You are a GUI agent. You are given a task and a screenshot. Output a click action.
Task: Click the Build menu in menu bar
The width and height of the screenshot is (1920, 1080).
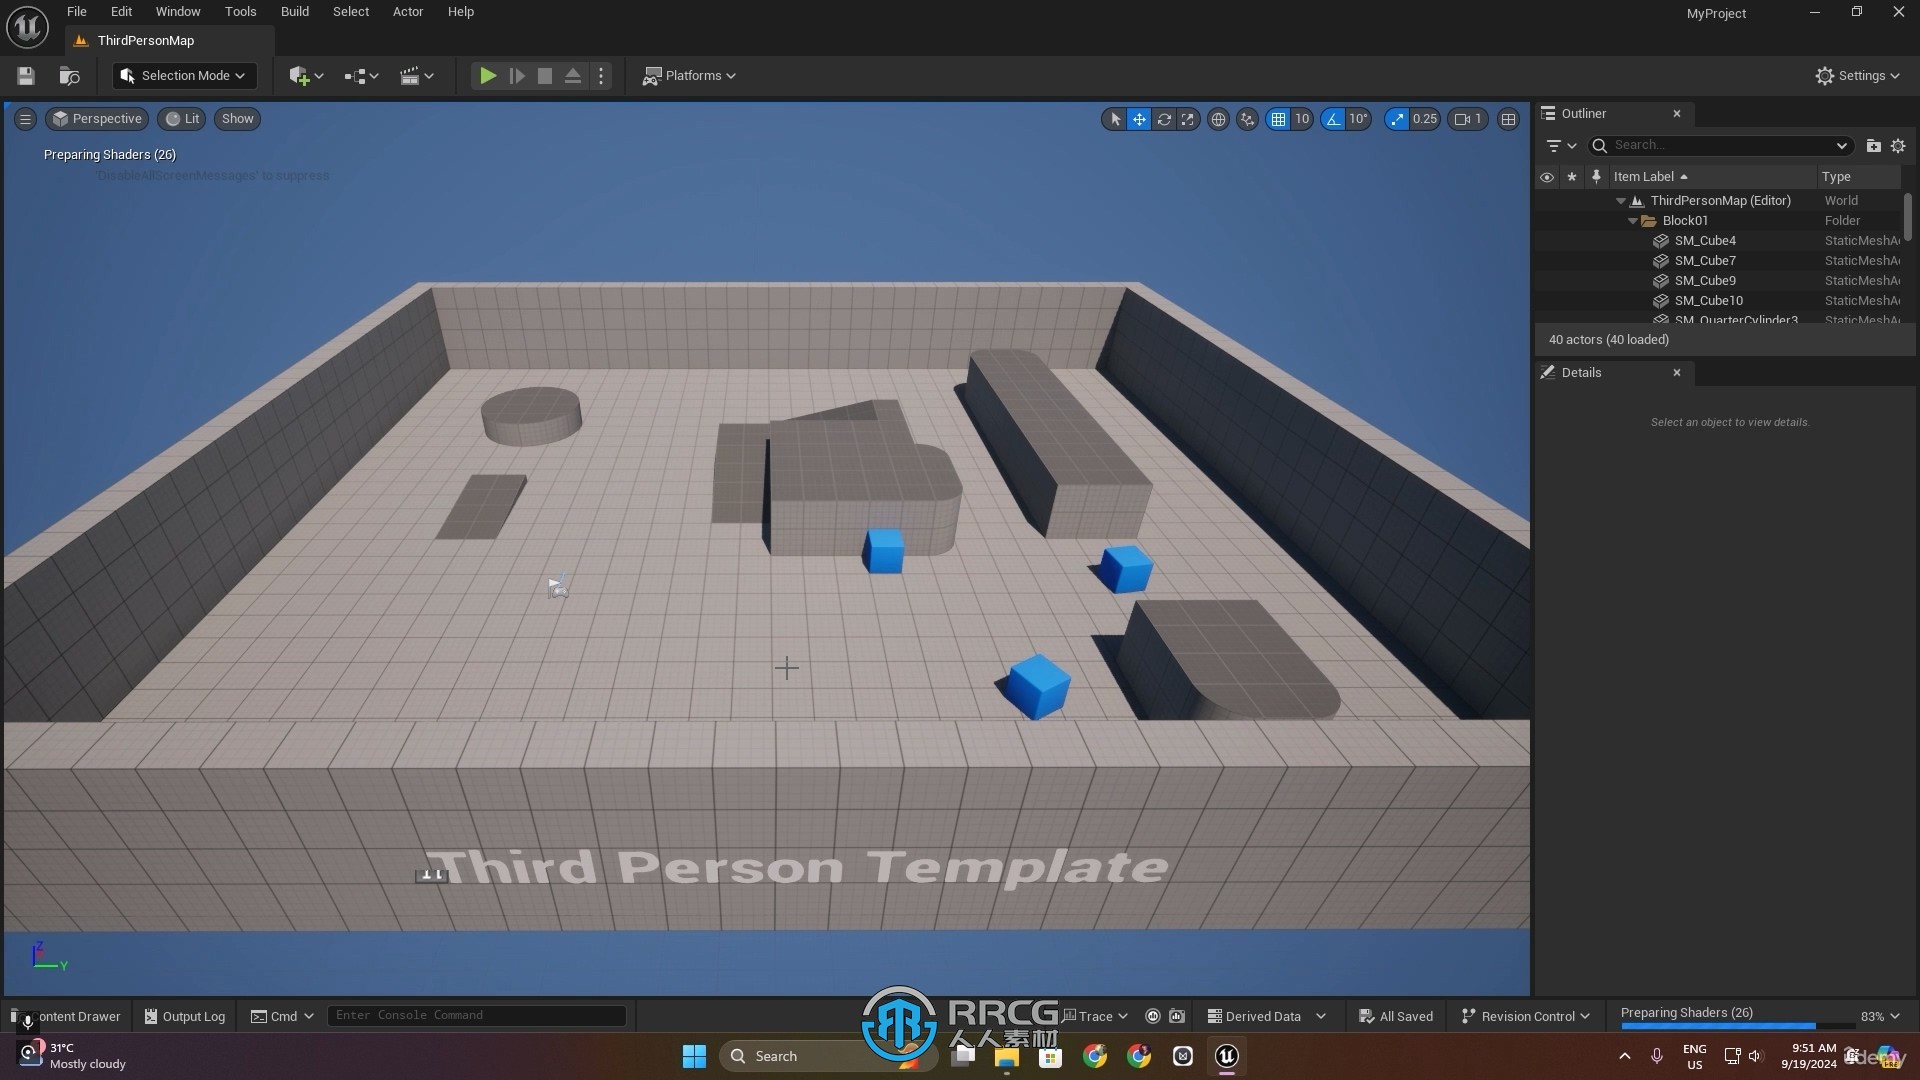(294, 12)
